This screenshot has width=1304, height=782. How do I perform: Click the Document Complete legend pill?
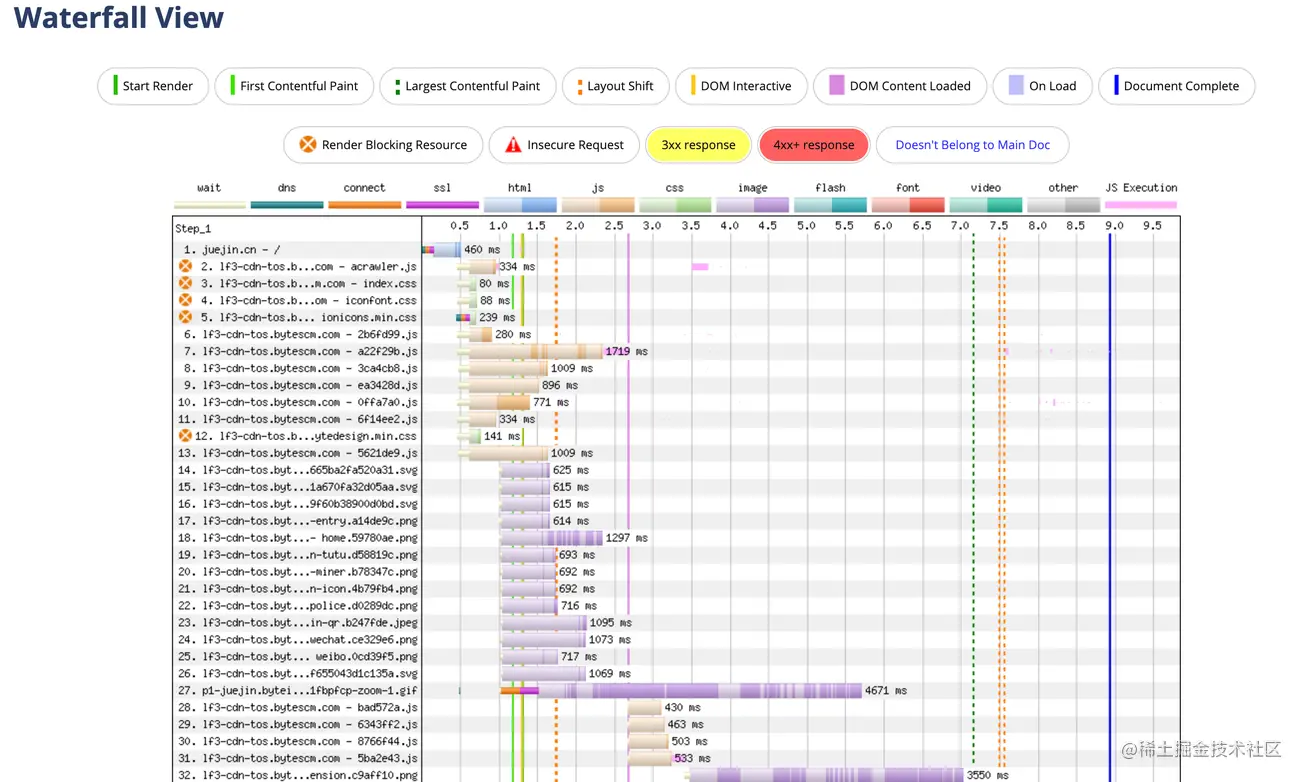pos(1177,86)
